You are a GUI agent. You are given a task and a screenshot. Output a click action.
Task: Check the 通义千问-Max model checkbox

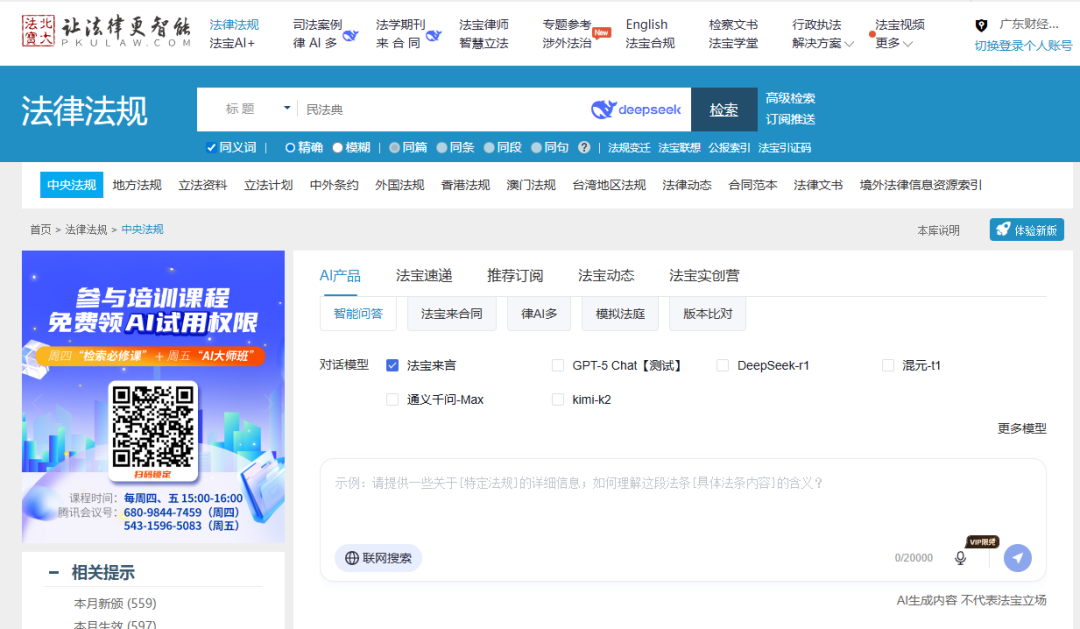(x=393, y=400)
